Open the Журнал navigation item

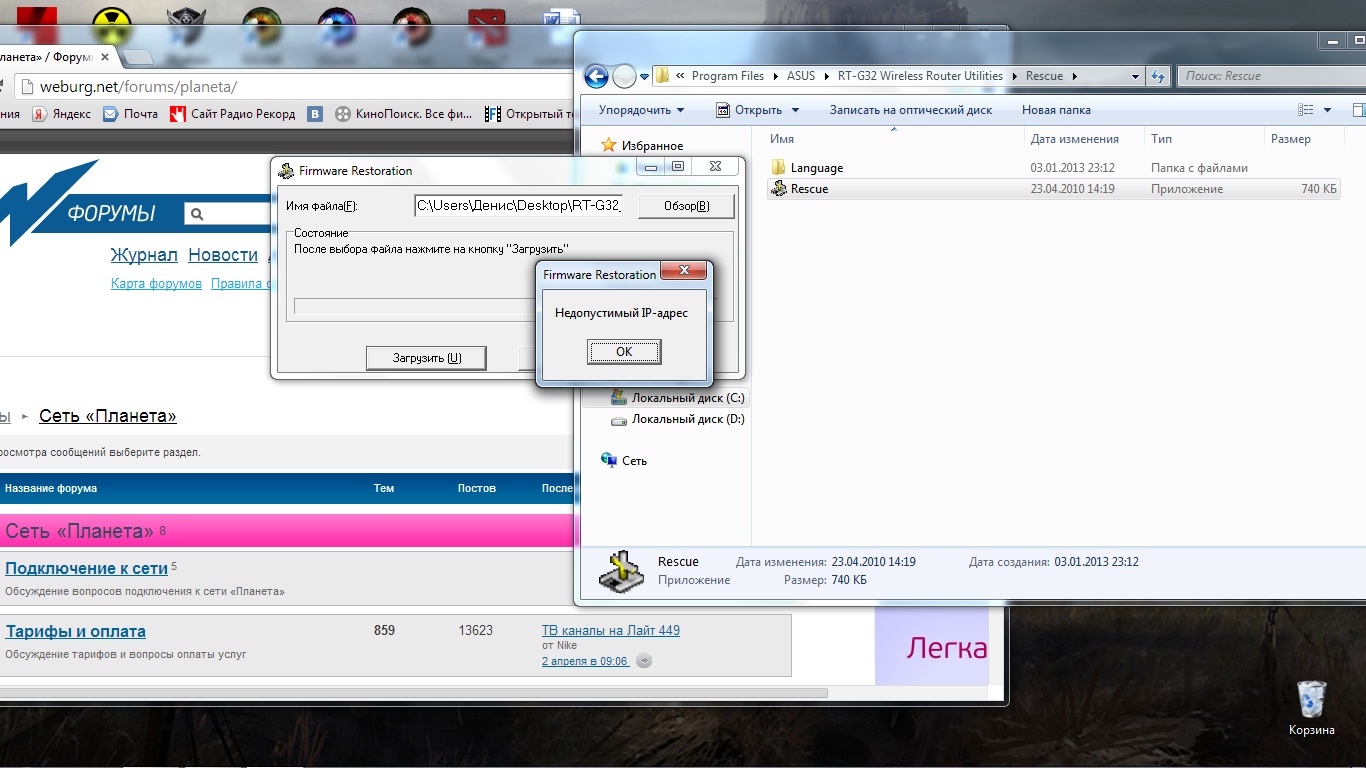144,255
